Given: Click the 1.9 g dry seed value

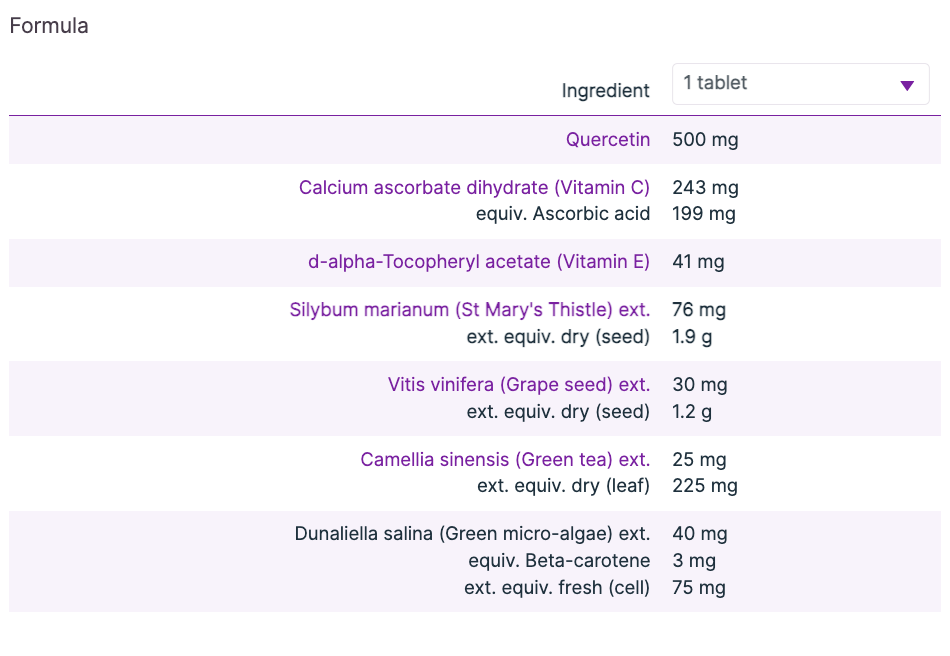Looking at the screenshot, I should point(692,337).
